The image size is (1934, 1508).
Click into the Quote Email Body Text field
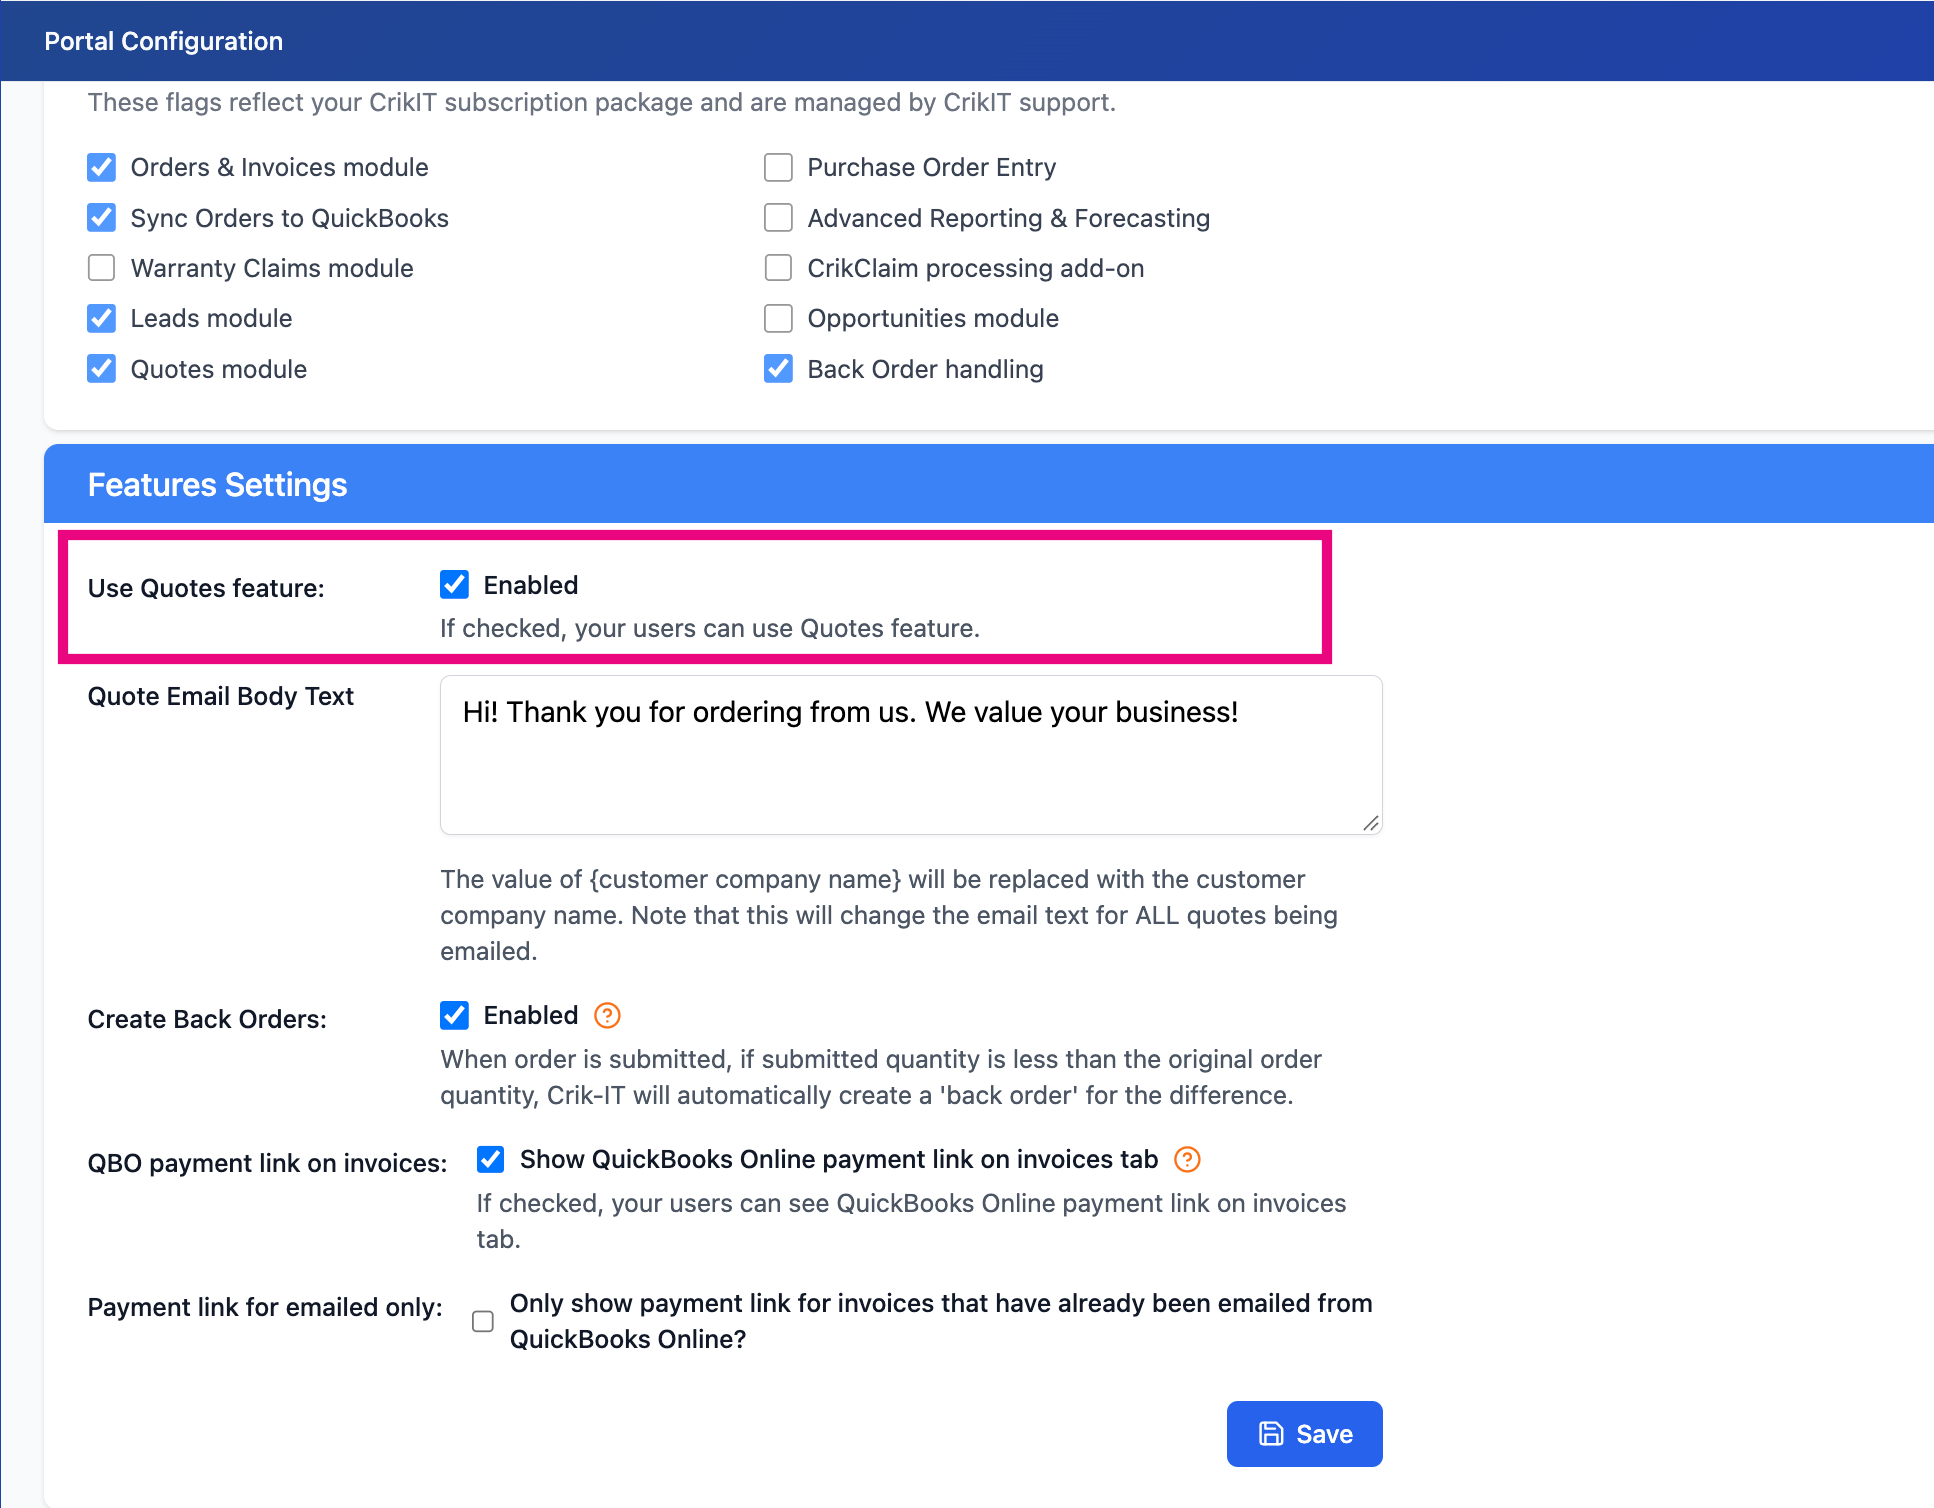(911, 755)
